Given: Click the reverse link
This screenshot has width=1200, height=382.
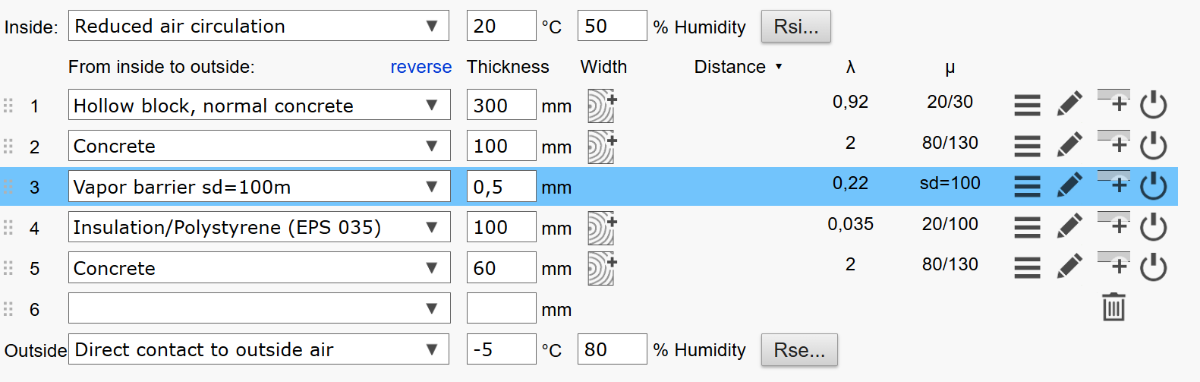Looking at the screenshot, I should [x=421, y=67].
